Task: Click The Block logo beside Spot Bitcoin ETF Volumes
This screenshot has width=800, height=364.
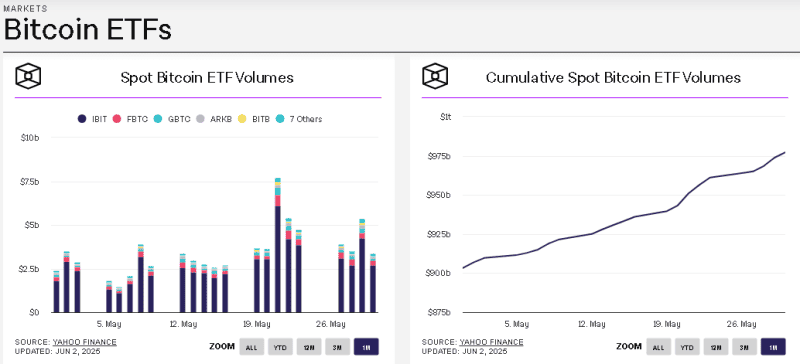Action: click(x=28, y=77)
